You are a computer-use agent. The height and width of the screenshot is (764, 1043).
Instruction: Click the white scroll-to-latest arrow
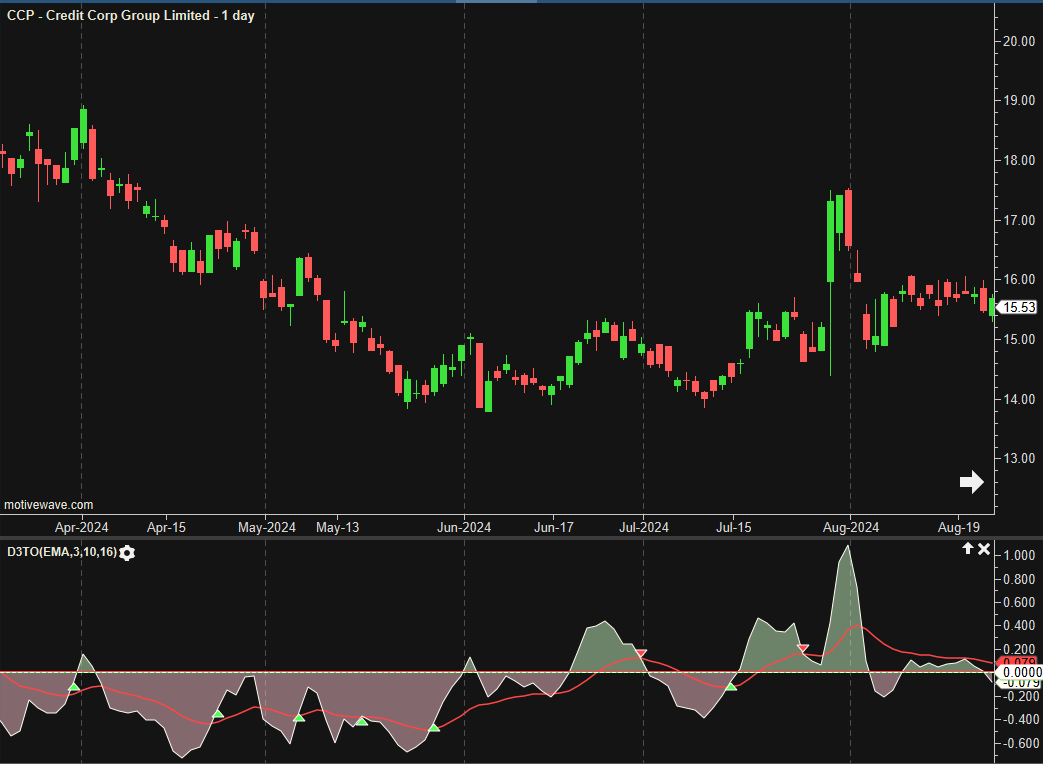click(971, 483)
